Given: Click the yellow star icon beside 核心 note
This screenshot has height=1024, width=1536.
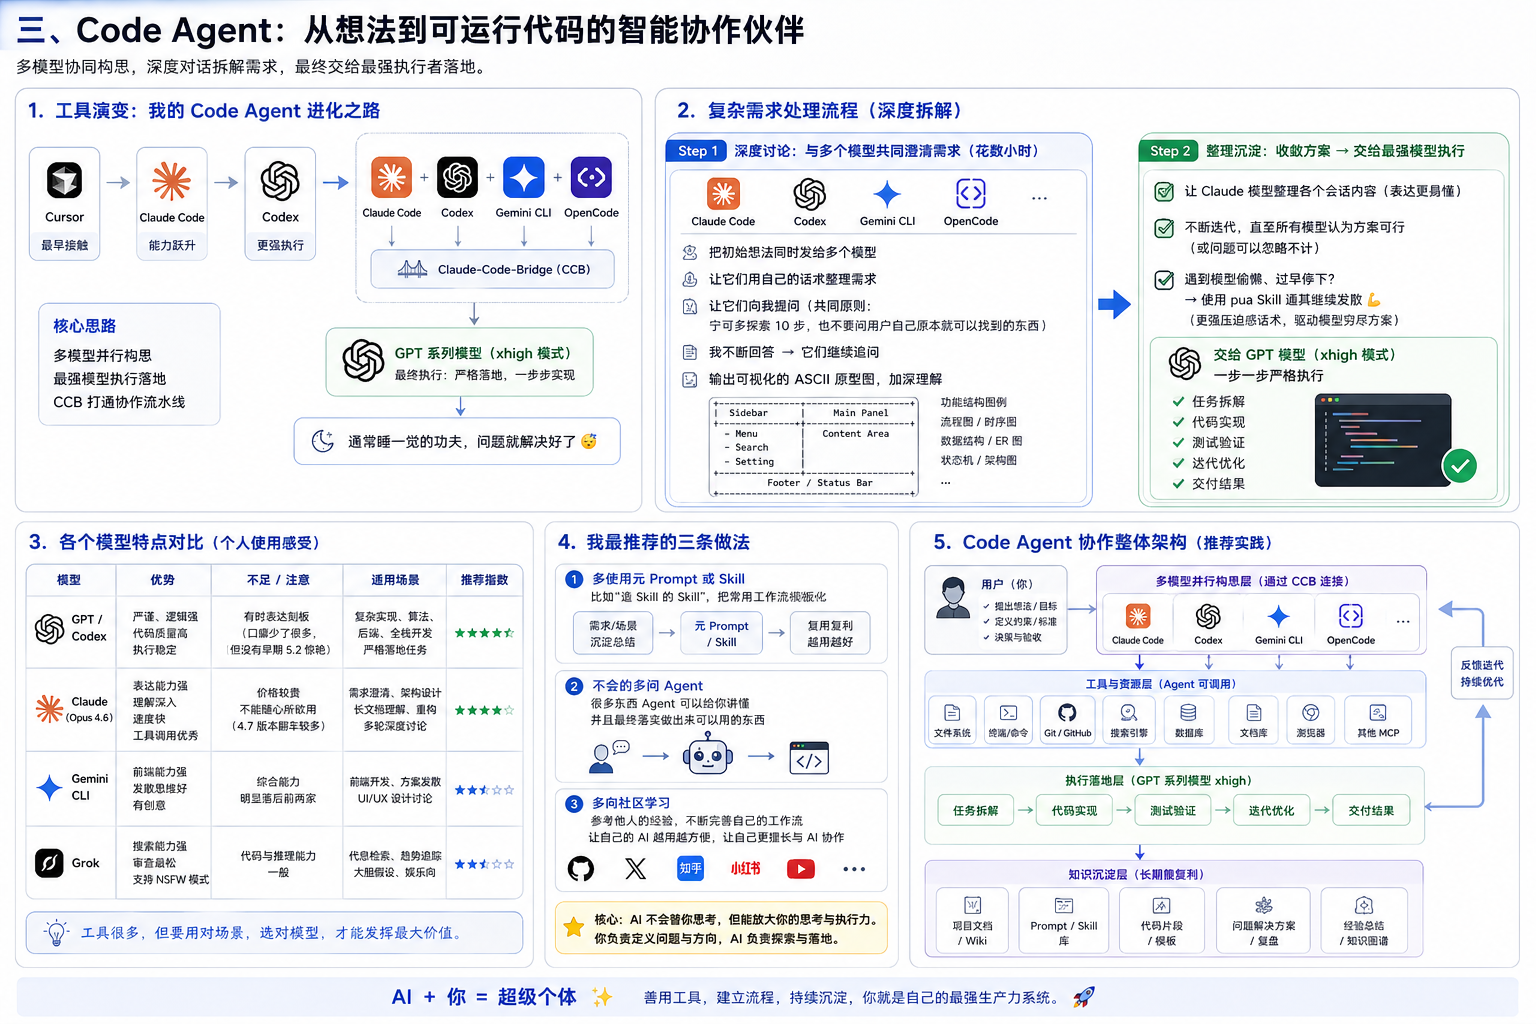Looking at the screenshot, I should (x=574, y=927).
